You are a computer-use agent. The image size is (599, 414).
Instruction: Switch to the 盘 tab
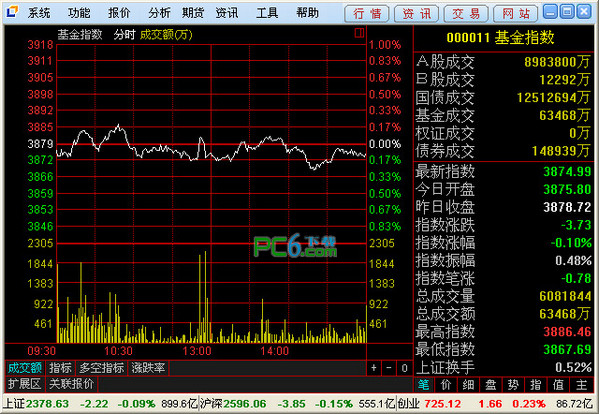point(491,385)
